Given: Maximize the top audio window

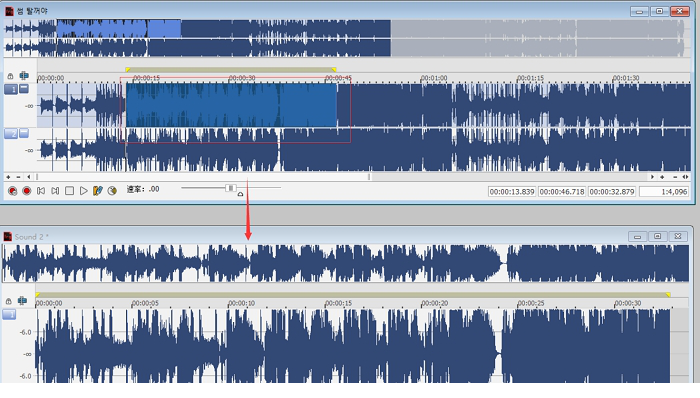Looking at the screenshot, I should [659, 11].
